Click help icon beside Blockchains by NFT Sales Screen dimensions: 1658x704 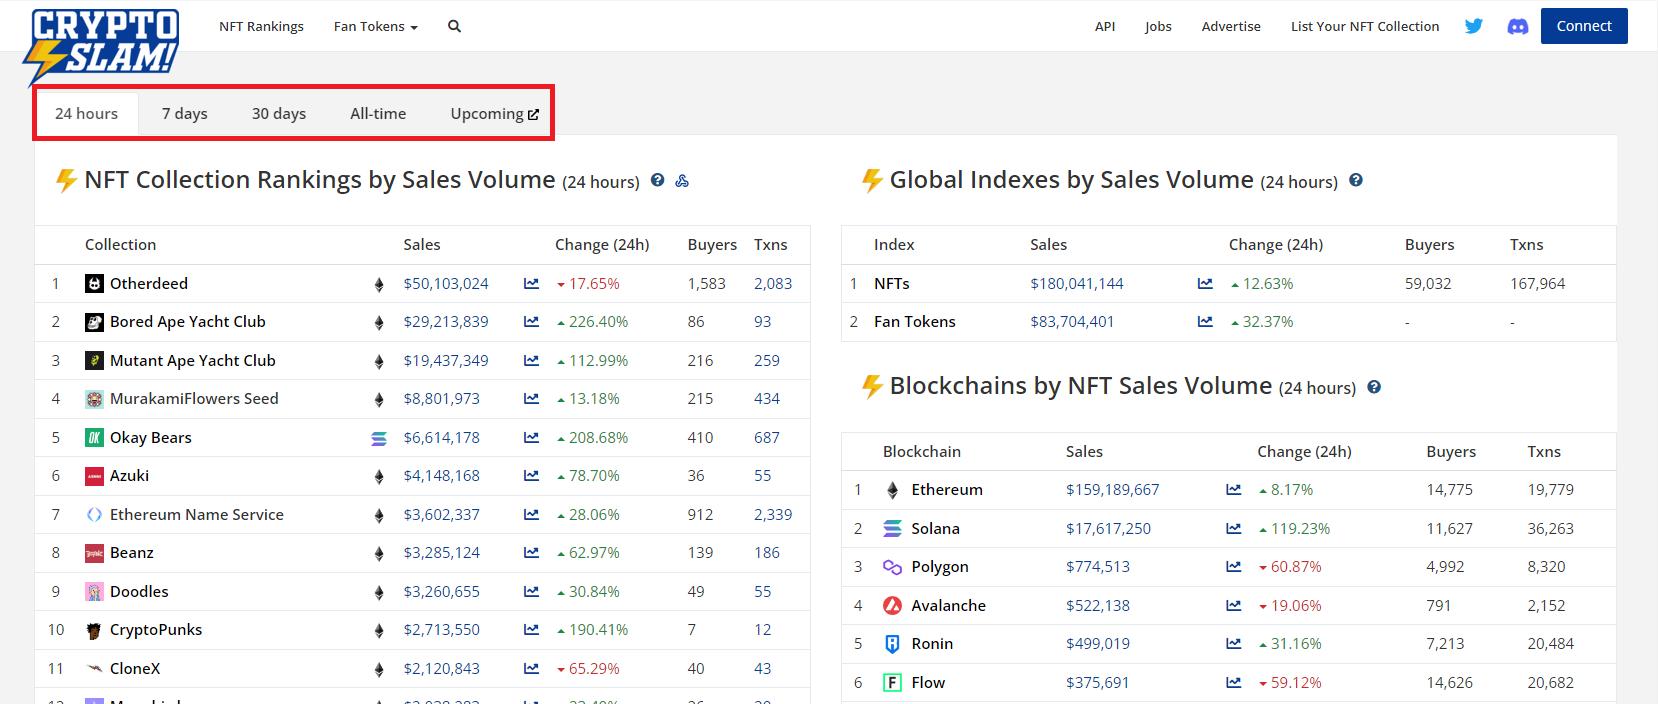(x=1374, y=387)
